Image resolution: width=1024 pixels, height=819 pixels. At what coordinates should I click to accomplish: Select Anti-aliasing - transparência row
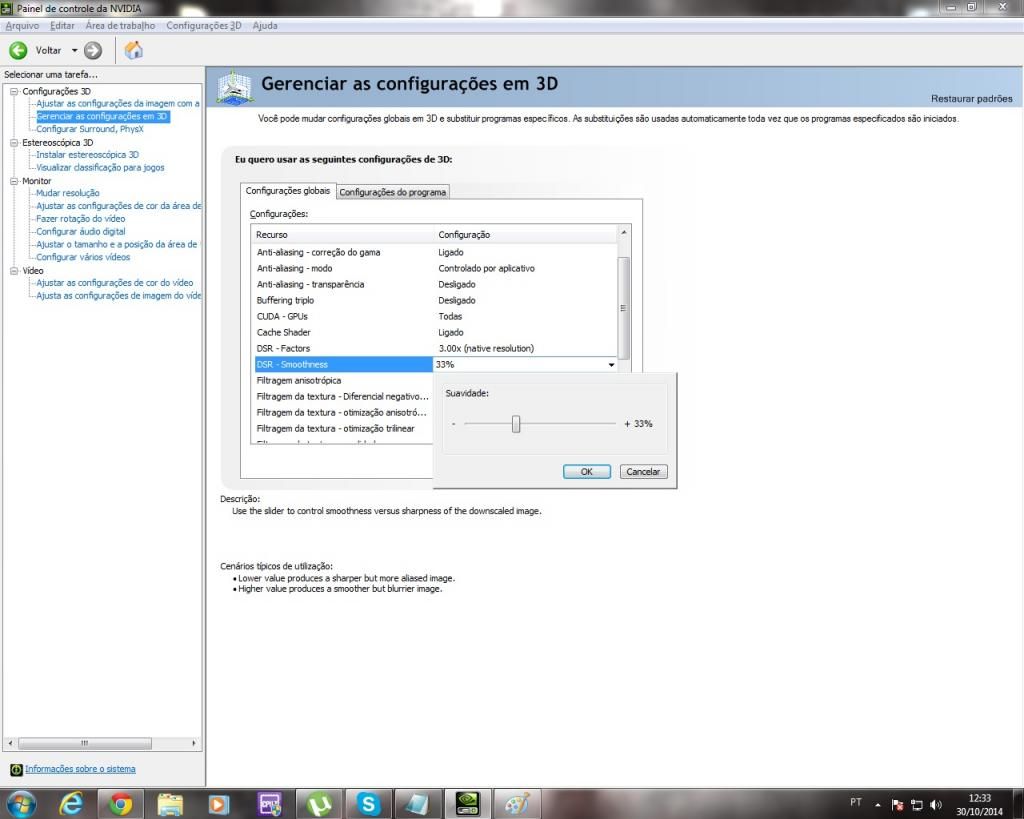435,284
